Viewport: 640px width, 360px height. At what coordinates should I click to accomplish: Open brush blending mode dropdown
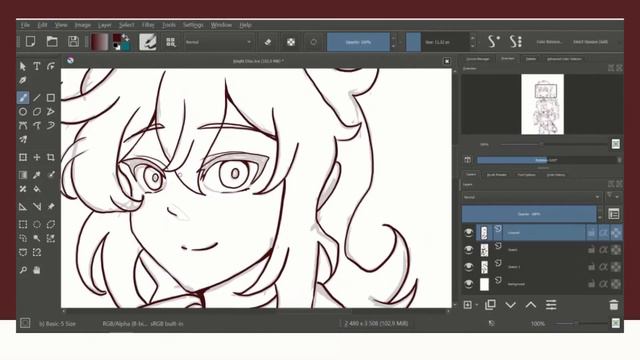click(x=218, y=42)
